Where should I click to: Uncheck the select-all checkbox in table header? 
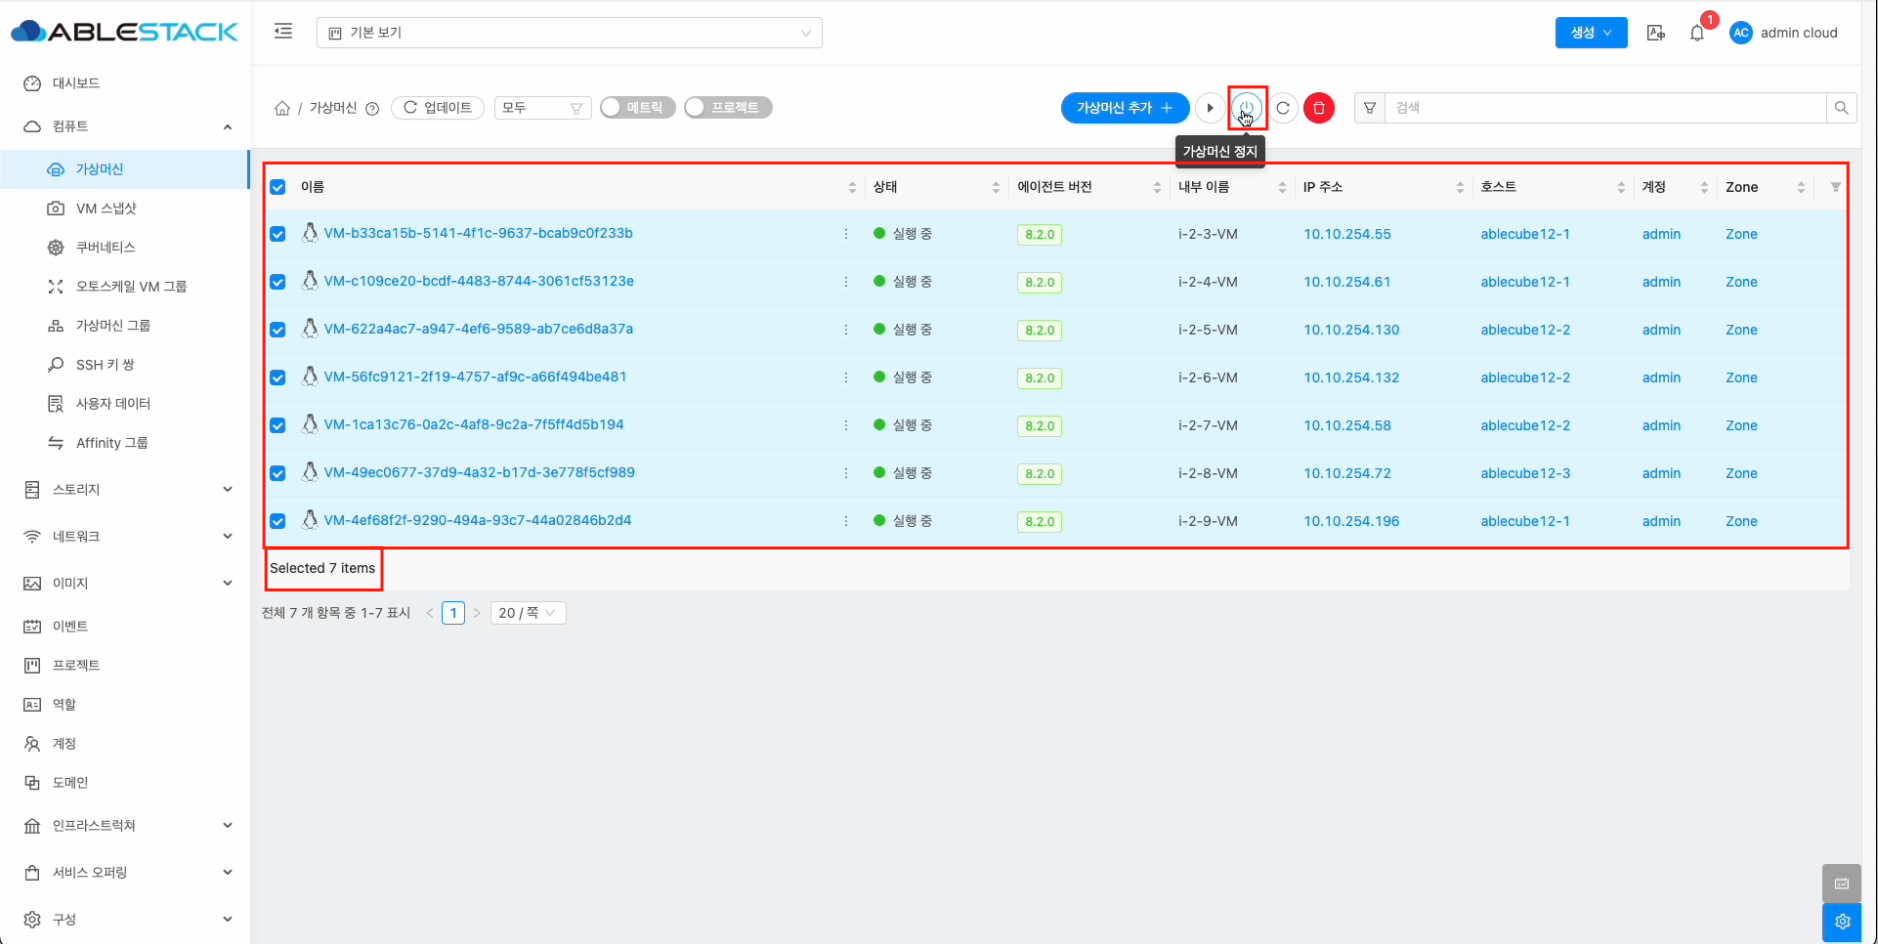[278, 187]
